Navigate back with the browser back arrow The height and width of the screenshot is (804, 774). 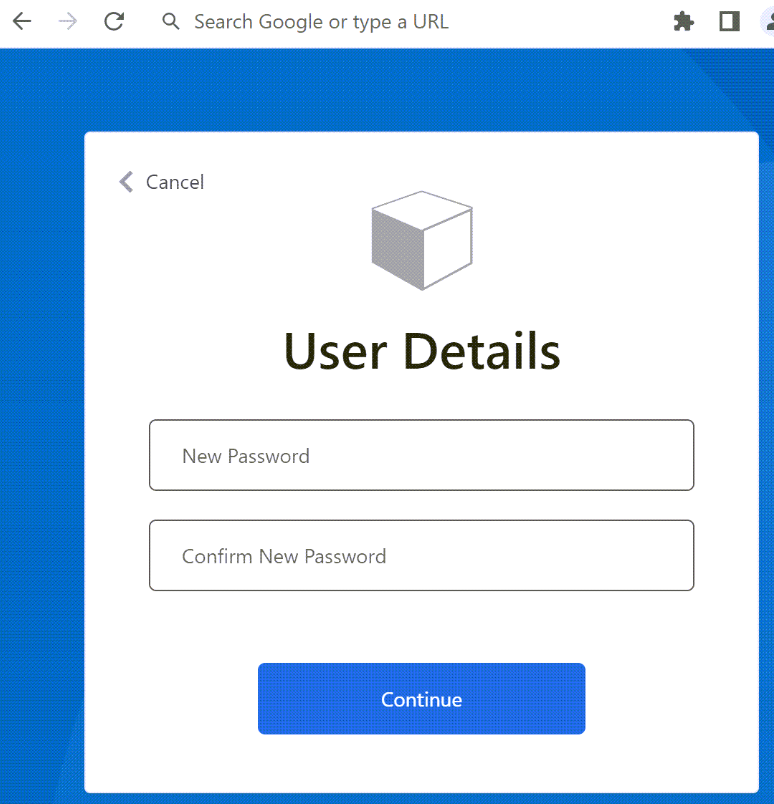tap(21, 20)
